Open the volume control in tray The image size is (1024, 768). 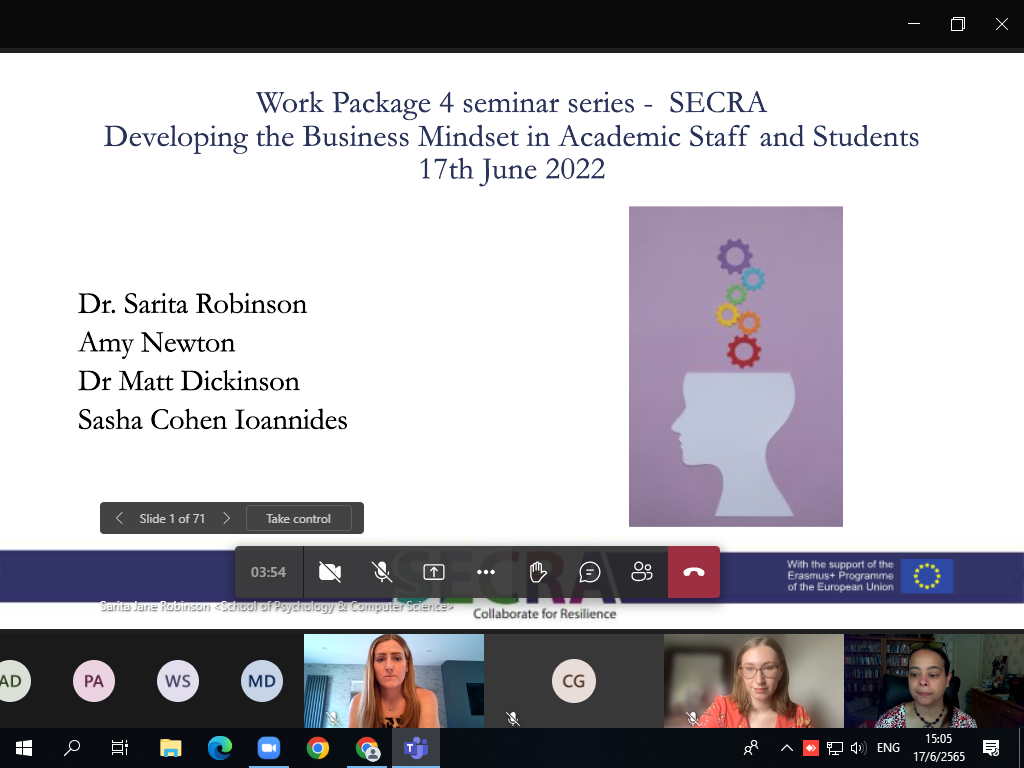click(x=858, y=748)
